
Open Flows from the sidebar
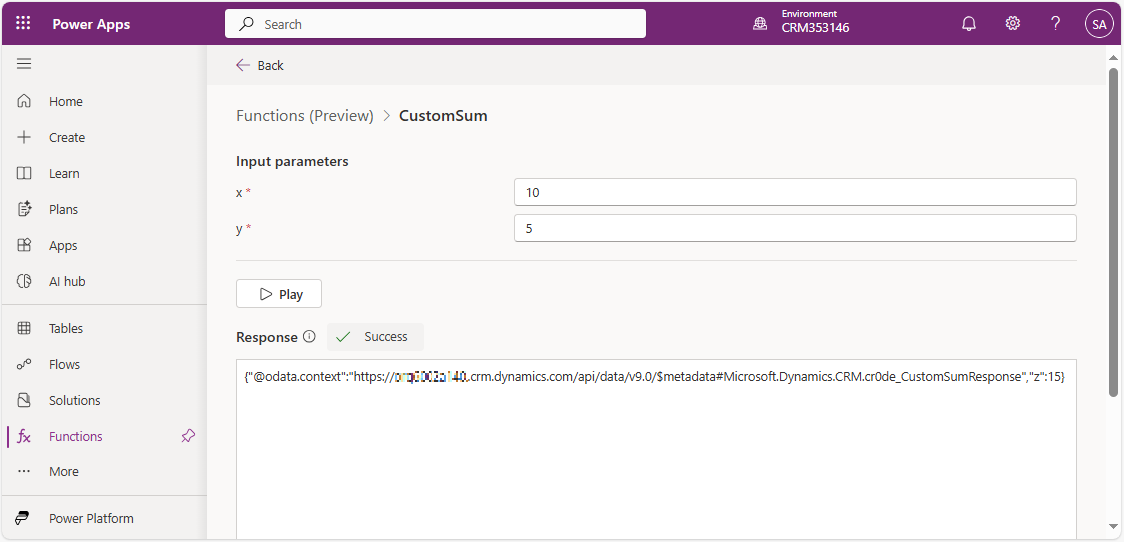64,365
